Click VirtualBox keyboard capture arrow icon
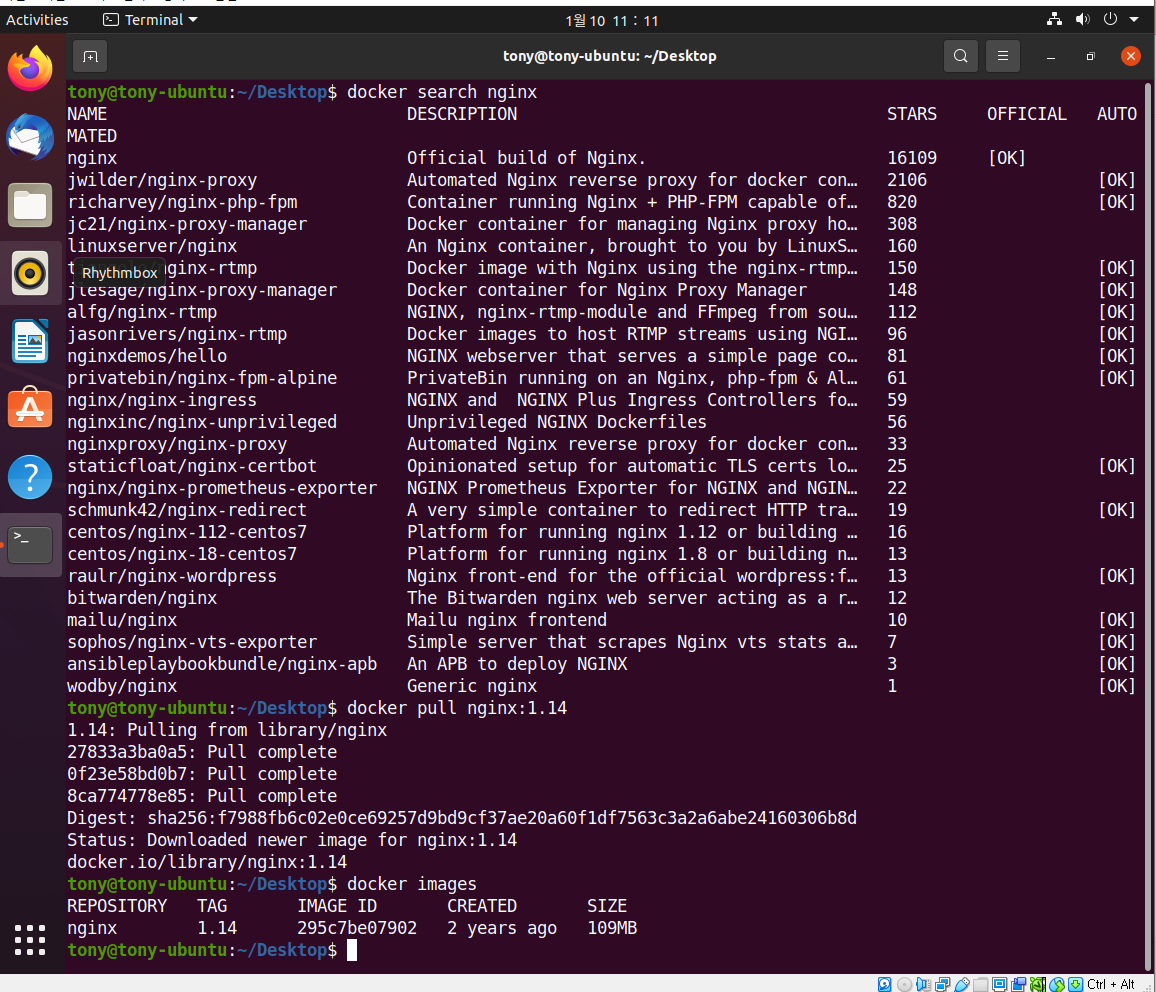 tap(1076, 984)
